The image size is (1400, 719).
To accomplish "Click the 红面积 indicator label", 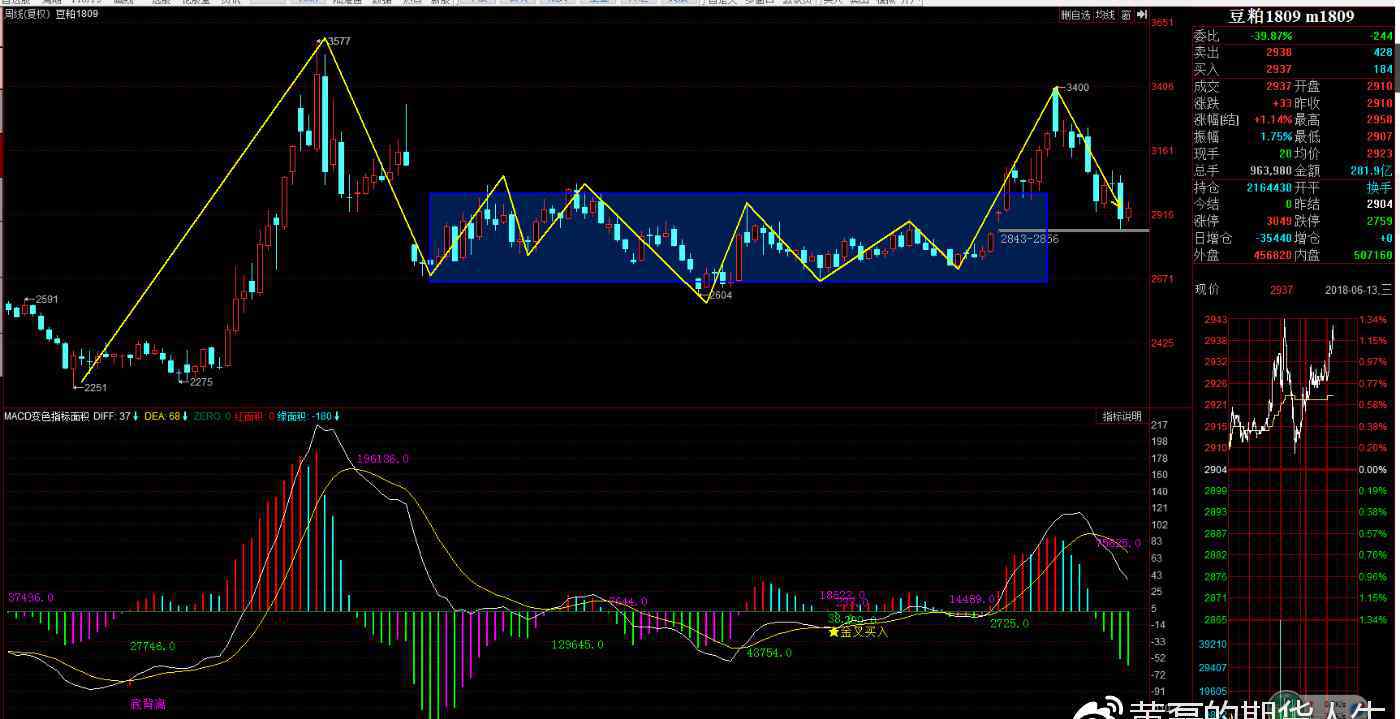I will point(249,416).
